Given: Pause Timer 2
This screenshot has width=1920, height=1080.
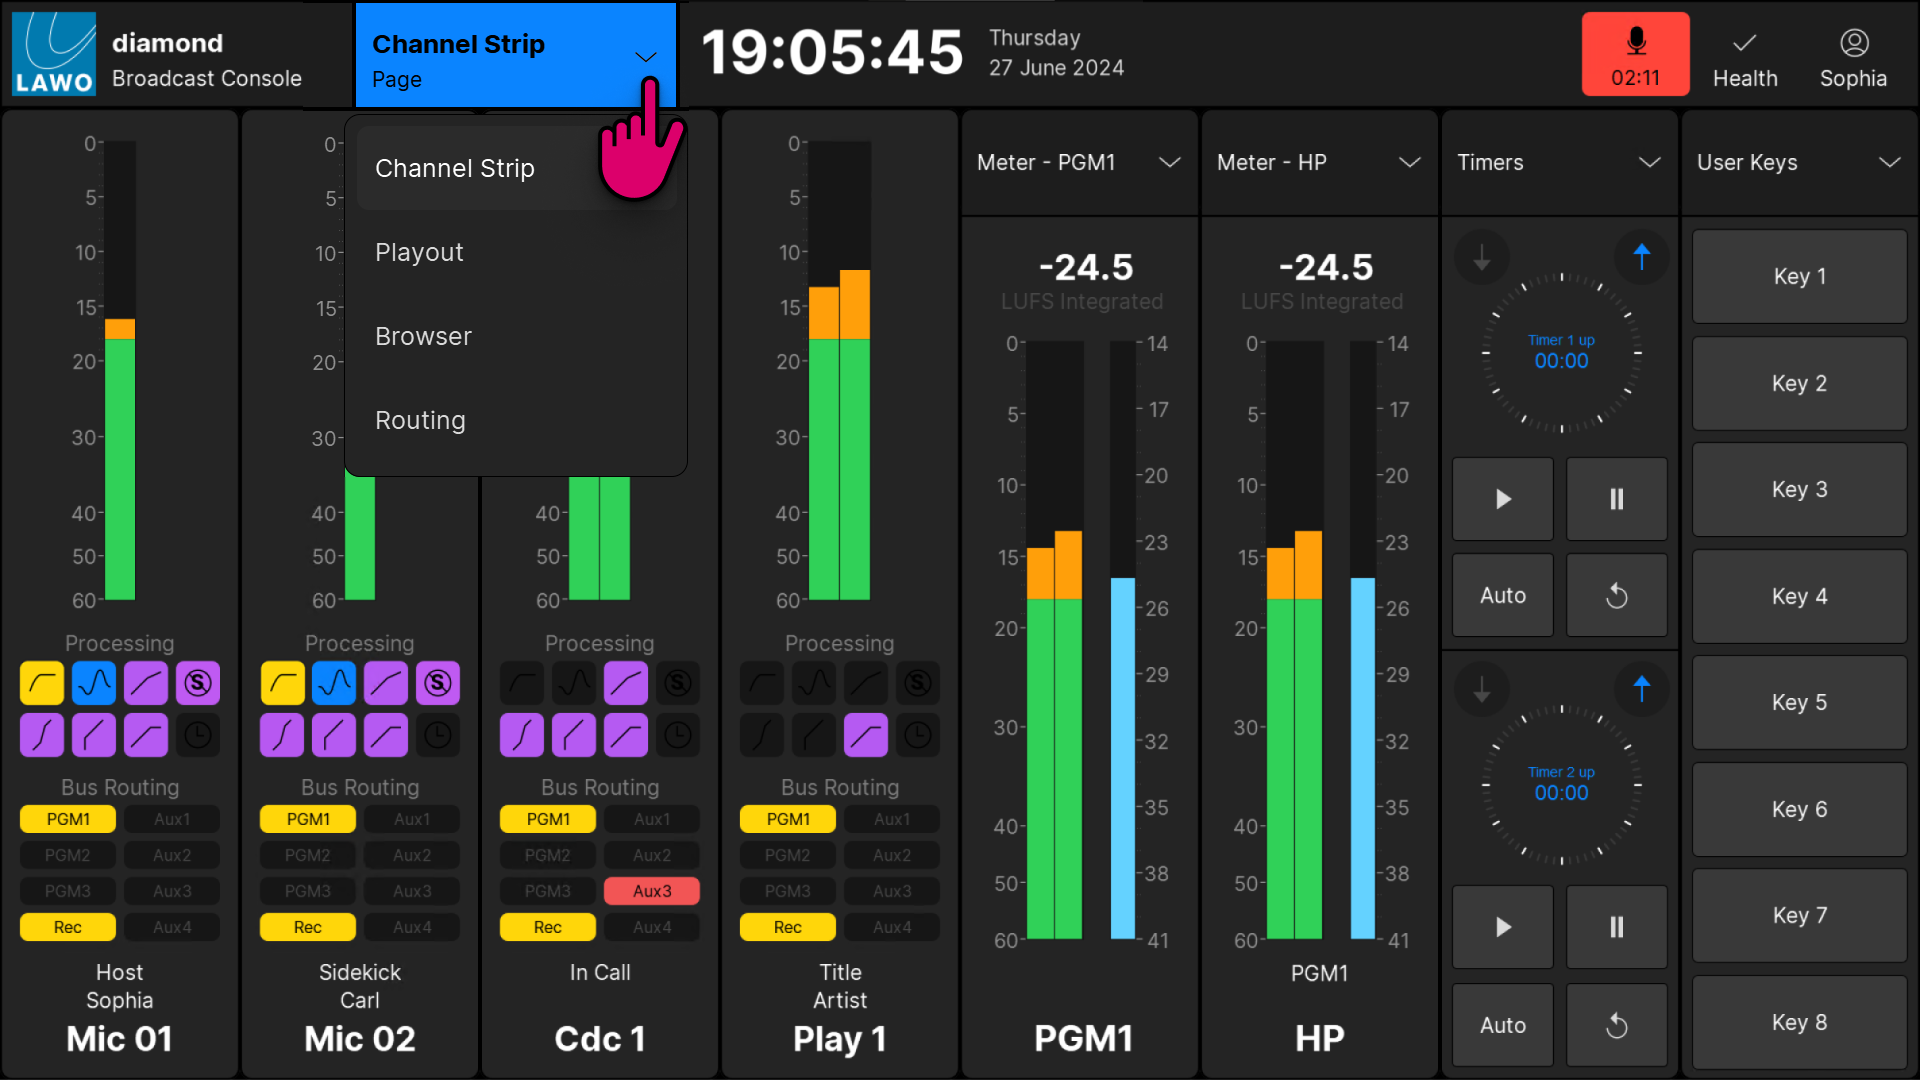Looking at the screenshot, I should tap(1616, 927).
